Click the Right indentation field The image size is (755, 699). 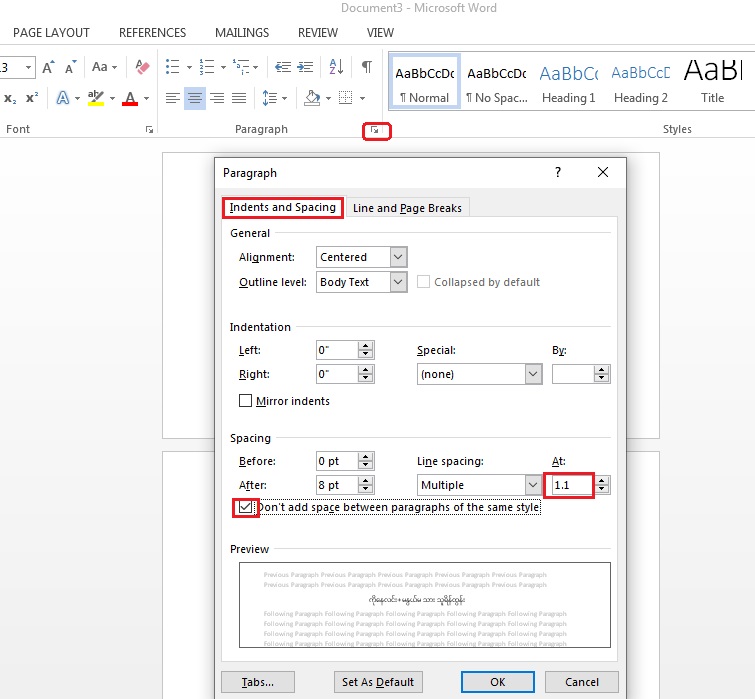(x=337, y=374)
